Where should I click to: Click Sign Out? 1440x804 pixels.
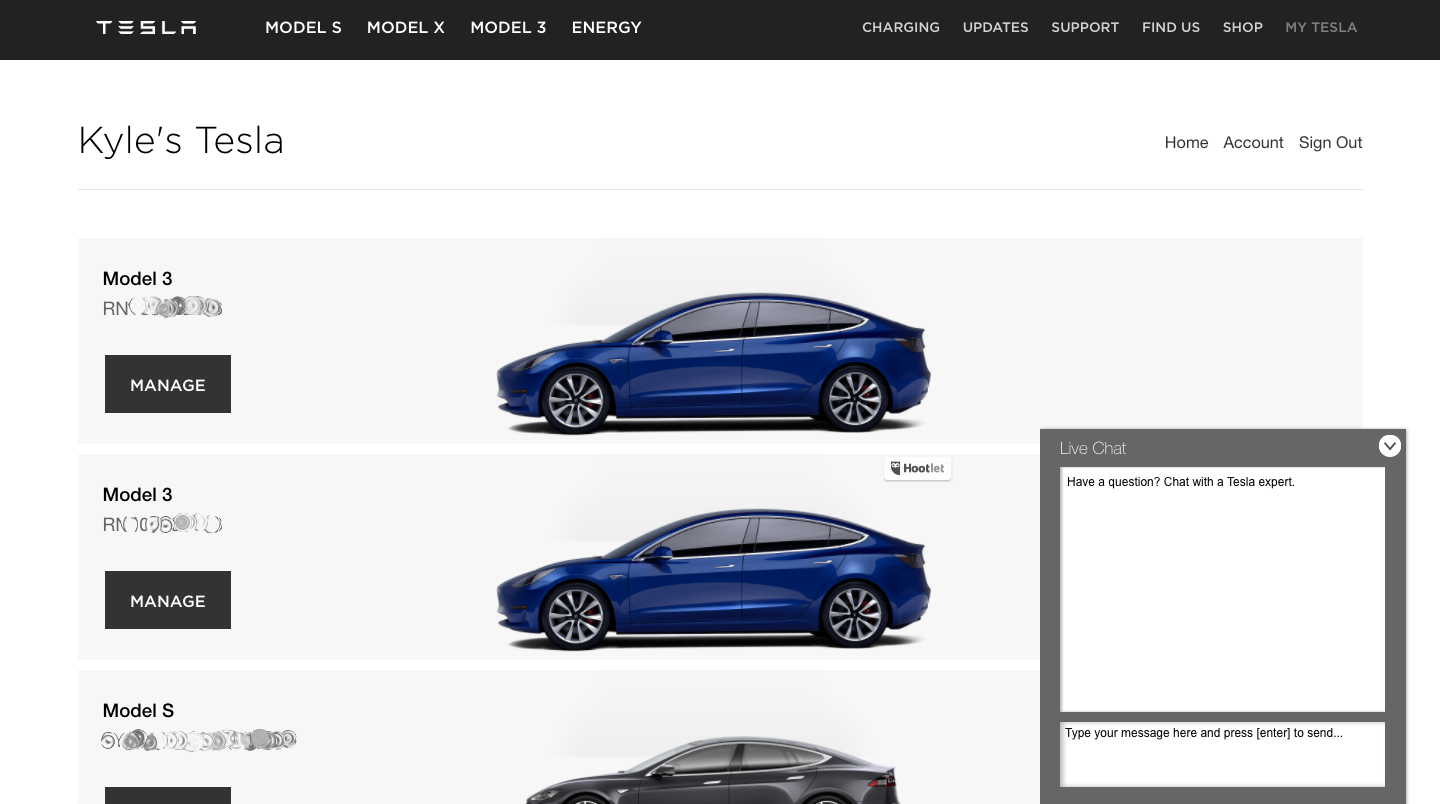(1330, 142)
